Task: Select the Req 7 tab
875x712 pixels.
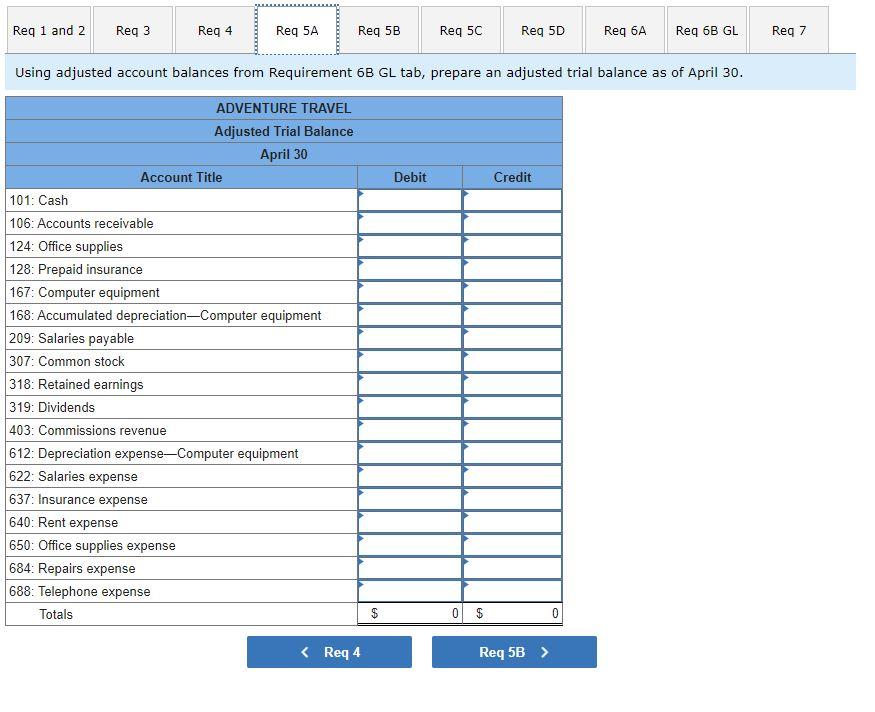Action: pyautogui.click(x=789, y=30)
